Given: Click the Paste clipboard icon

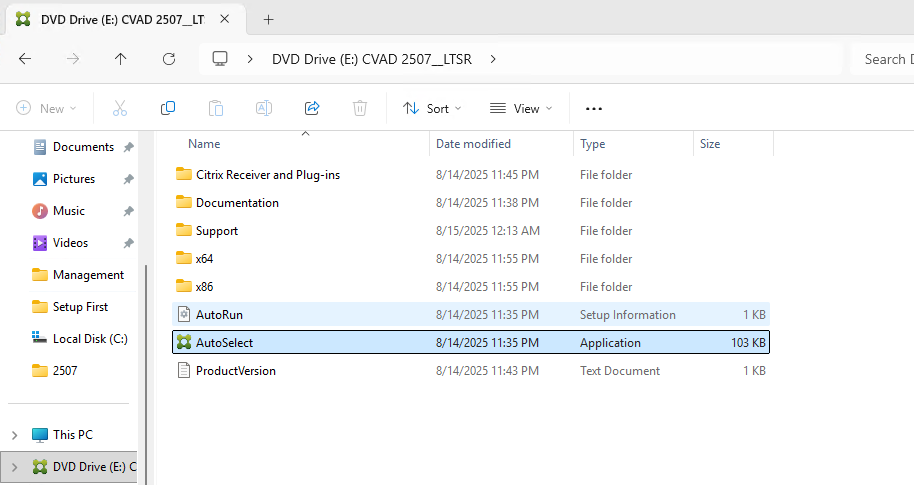Looking at the screenshot, I should click(216, 108).
